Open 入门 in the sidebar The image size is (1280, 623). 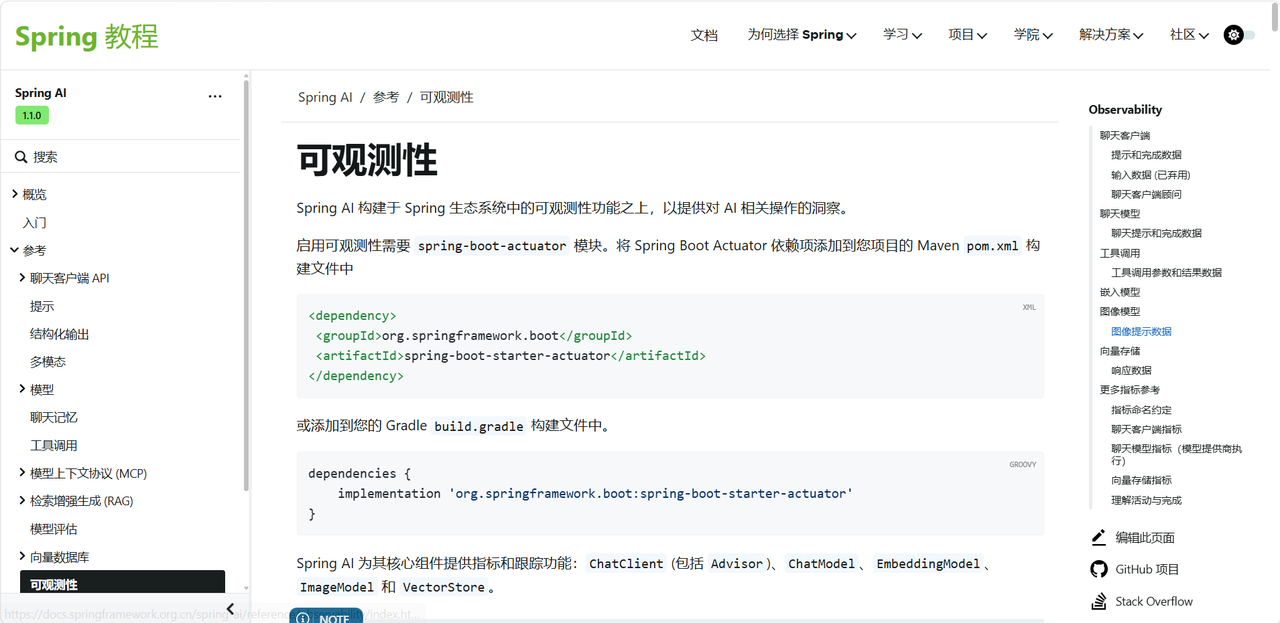click(35, 222)
